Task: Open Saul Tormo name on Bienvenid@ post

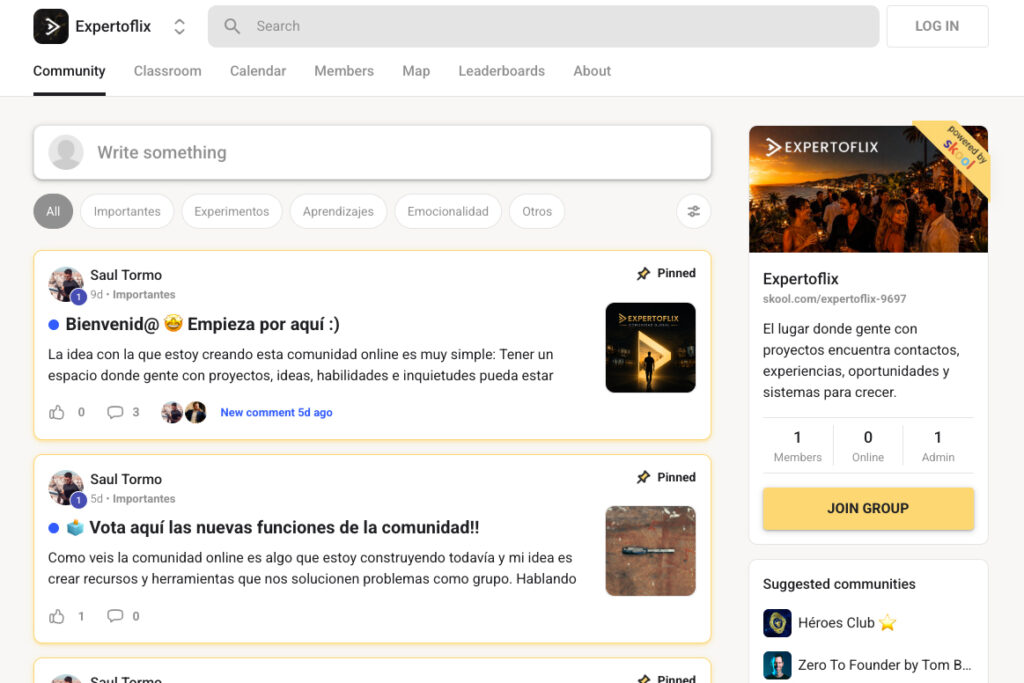Action: coord(126,275)
